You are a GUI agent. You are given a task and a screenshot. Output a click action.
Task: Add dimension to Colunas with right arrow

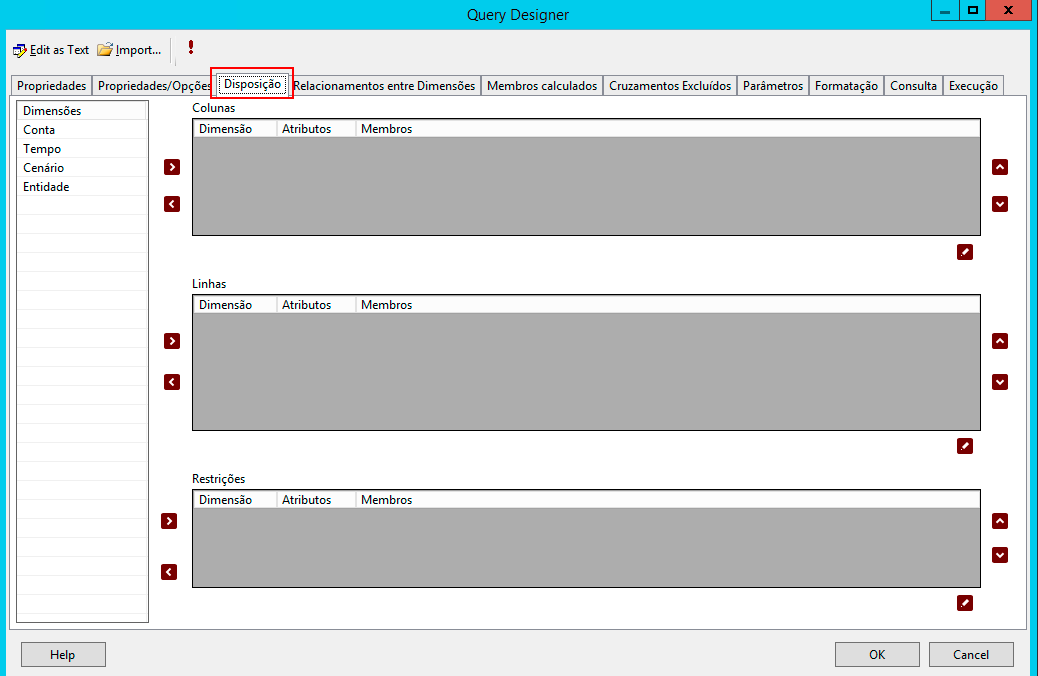point(172,167)
